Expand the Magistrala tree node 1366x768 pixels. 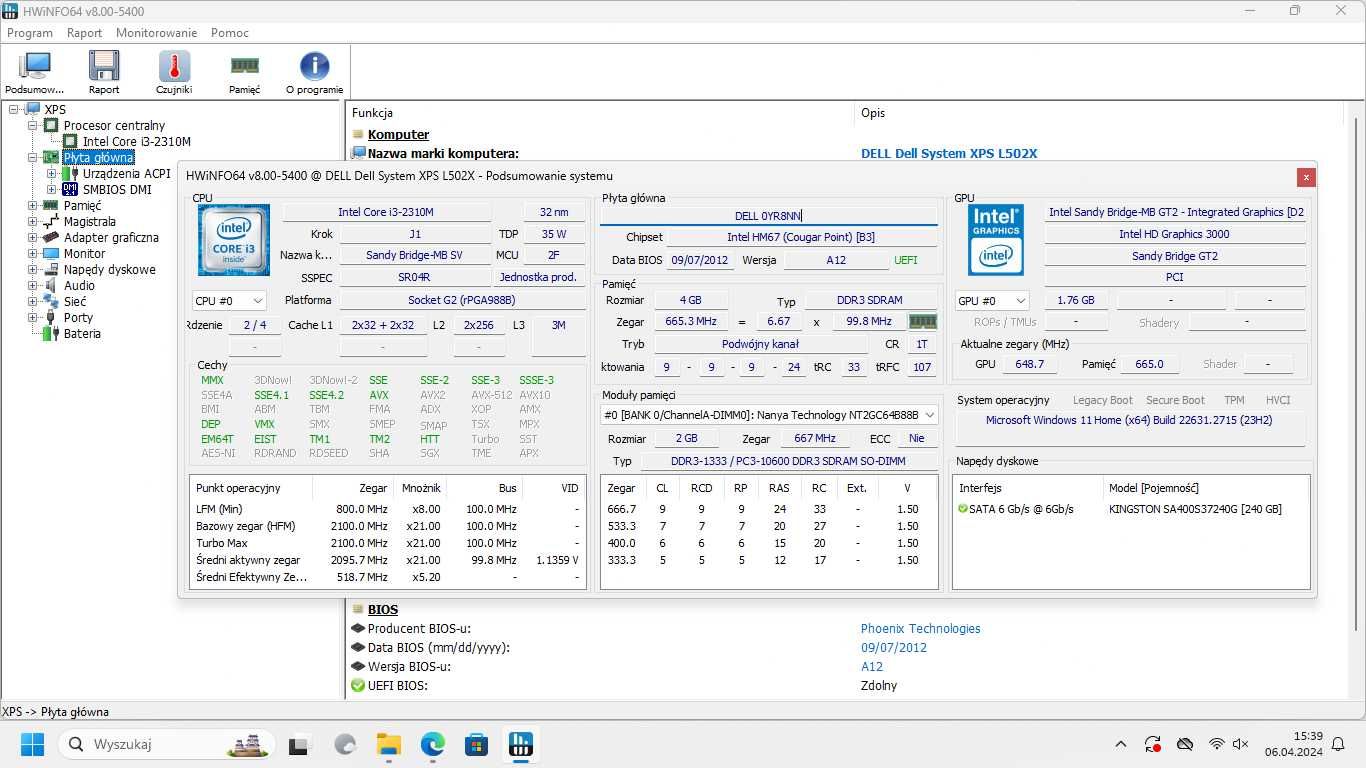click(x=32, y=222)
